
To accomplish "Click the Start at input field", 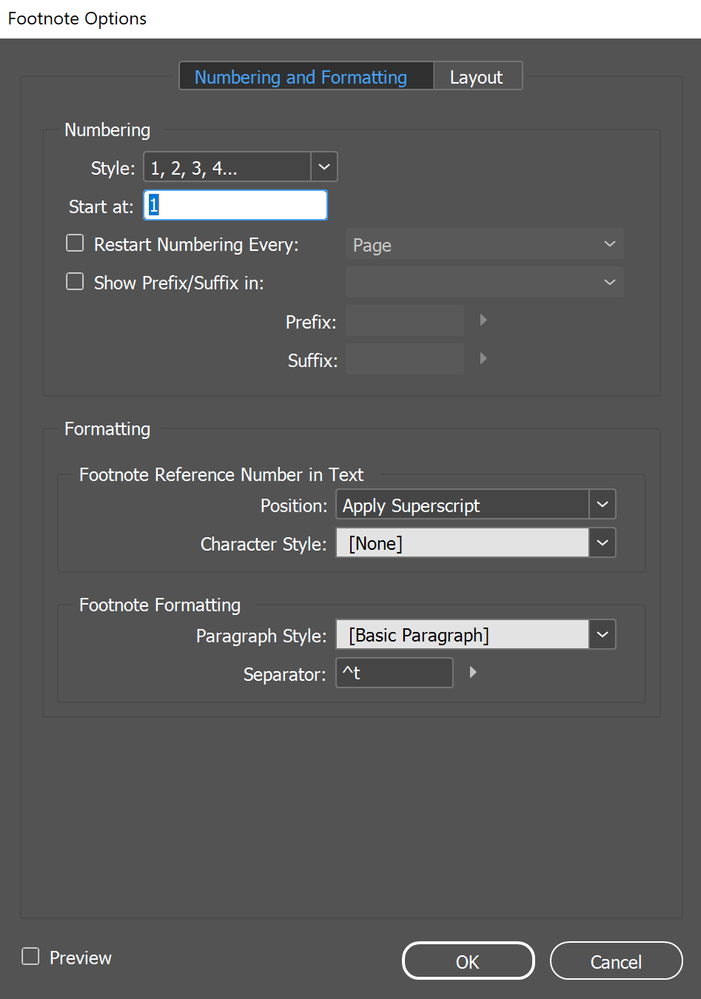I will [x=235, y=205].
